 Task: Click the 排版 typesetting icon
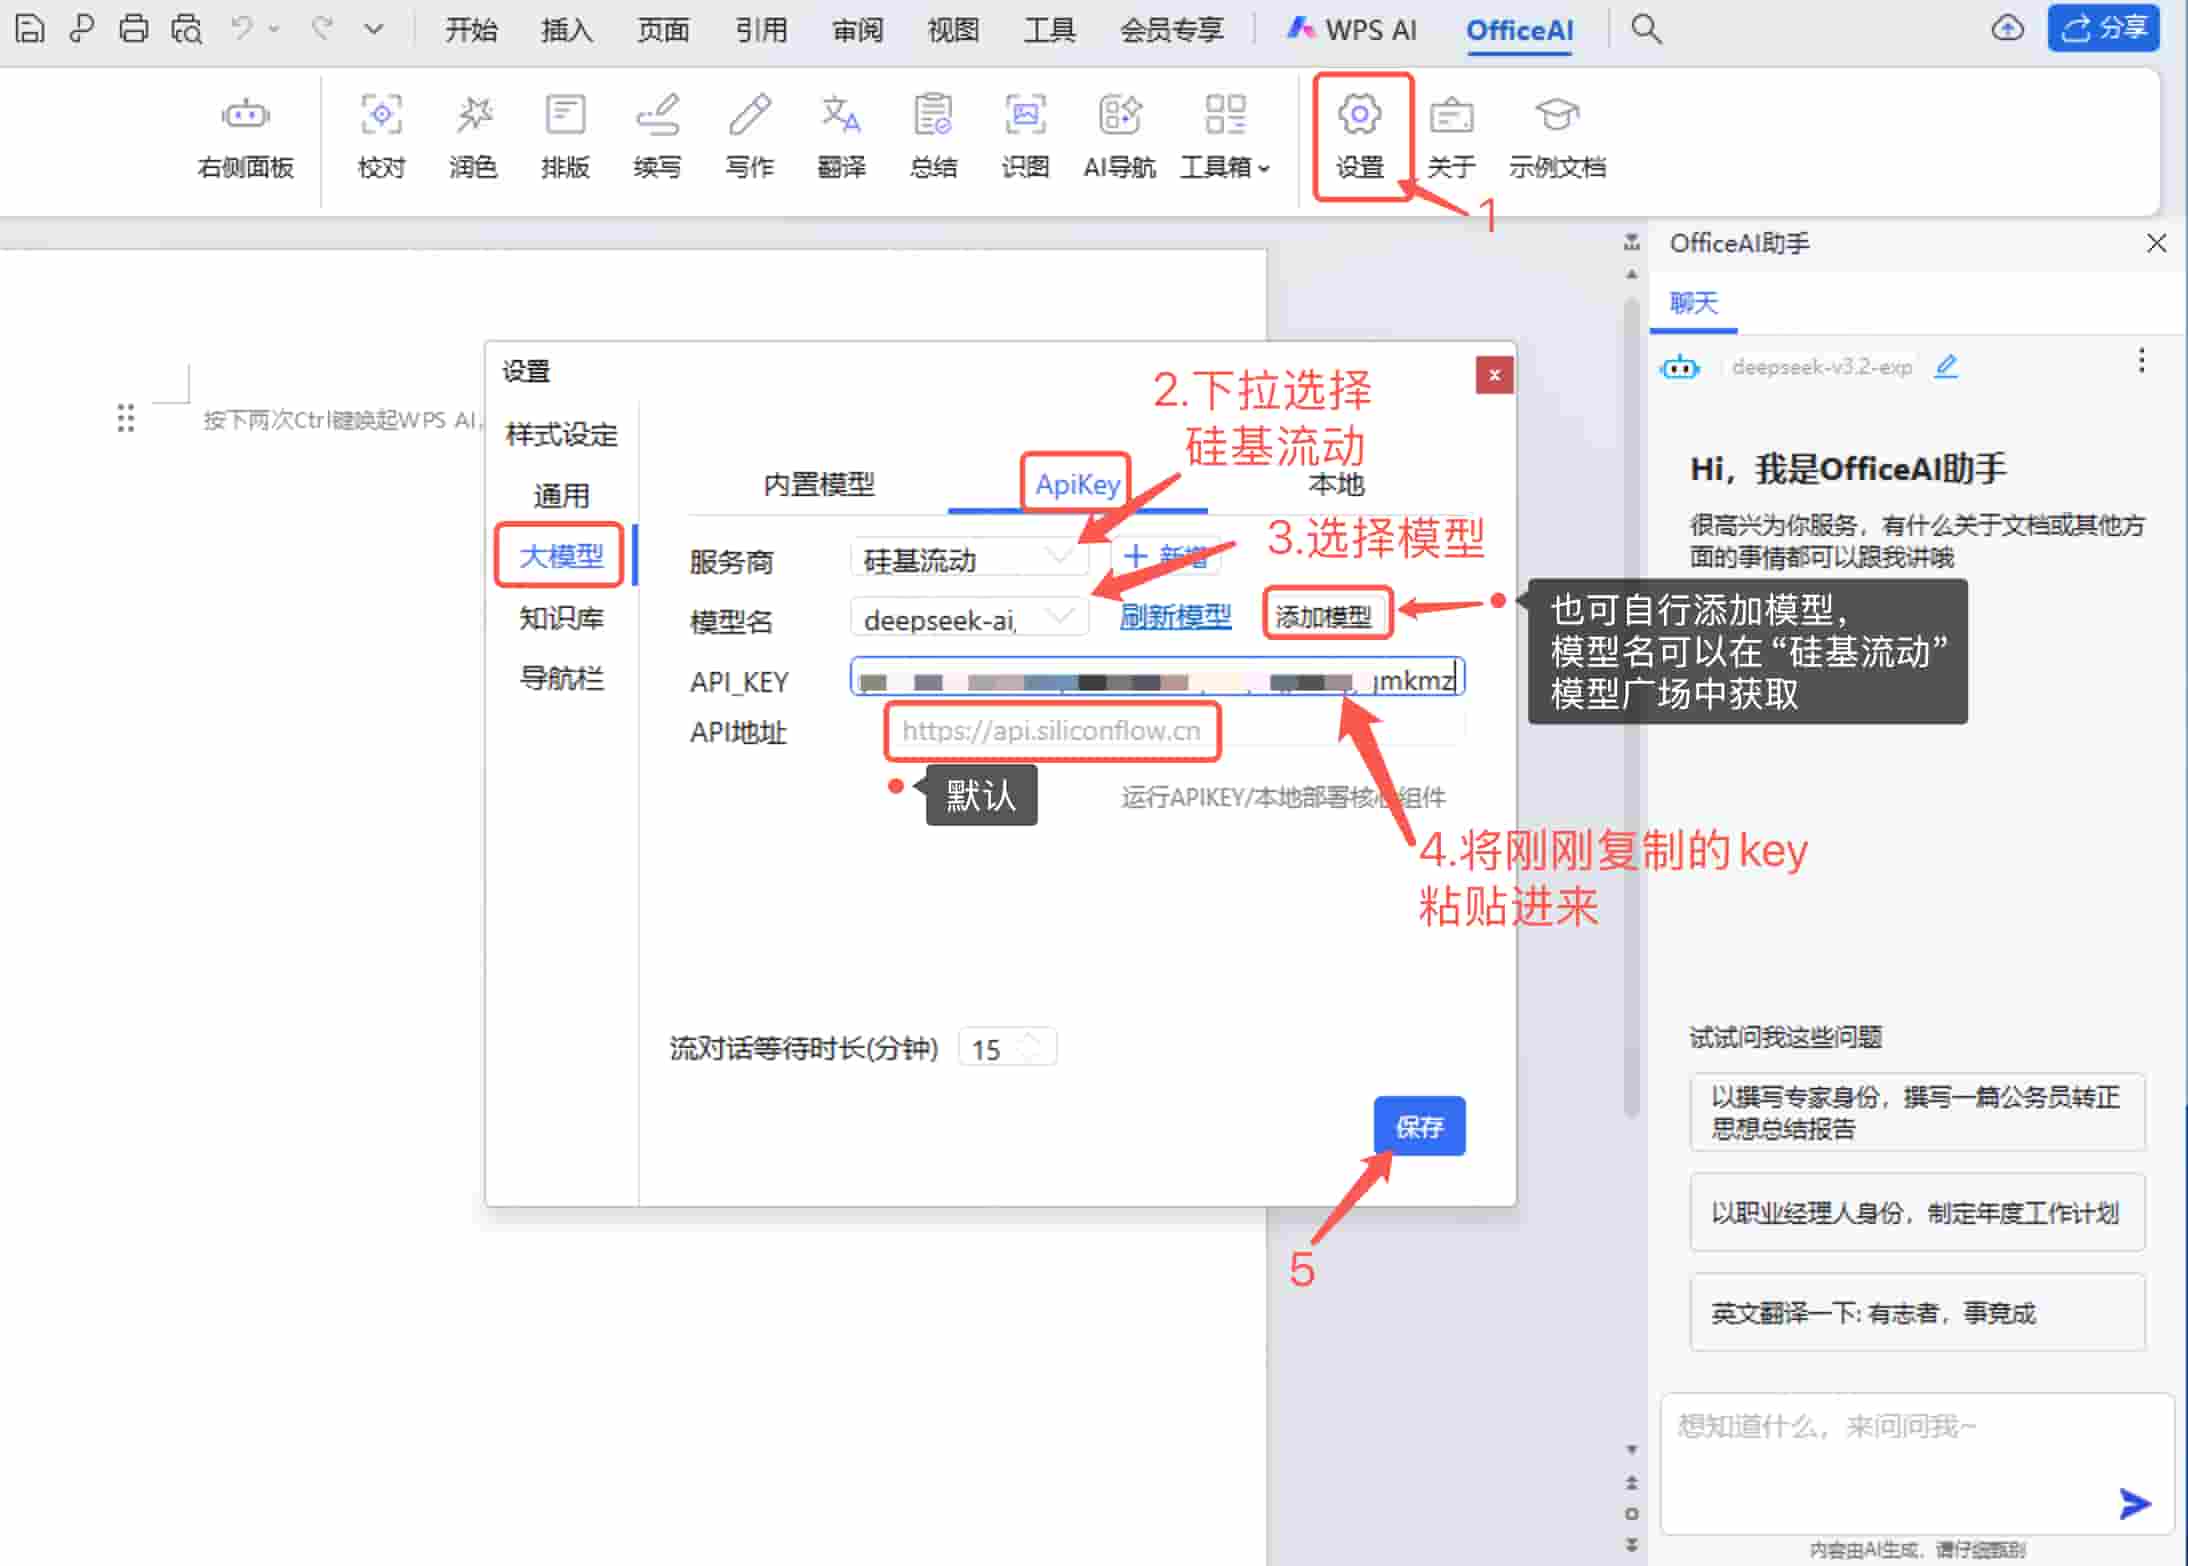point(565,135)
